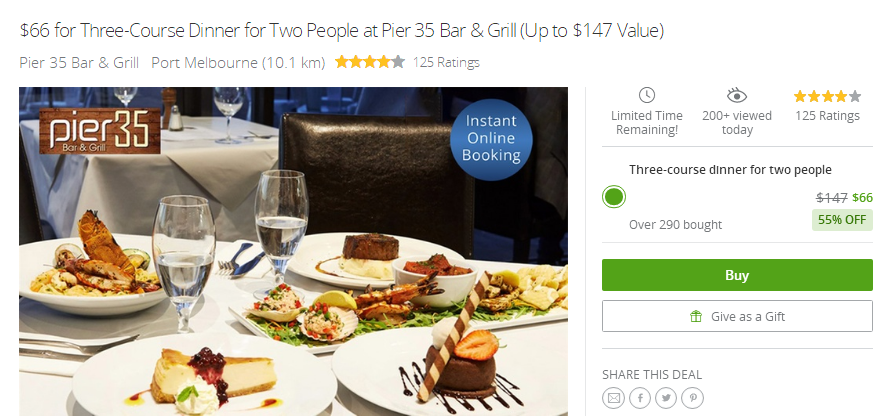Image resolution: width=879 pixels, height=416 pixels.
Task: Share this deal on Facebook
Action: (x=640, y=398)
